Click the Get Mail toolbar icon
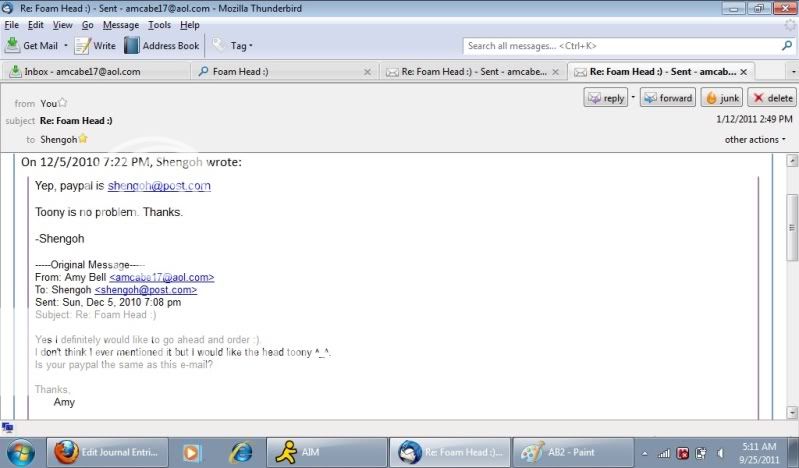 (x=13, y=45)
